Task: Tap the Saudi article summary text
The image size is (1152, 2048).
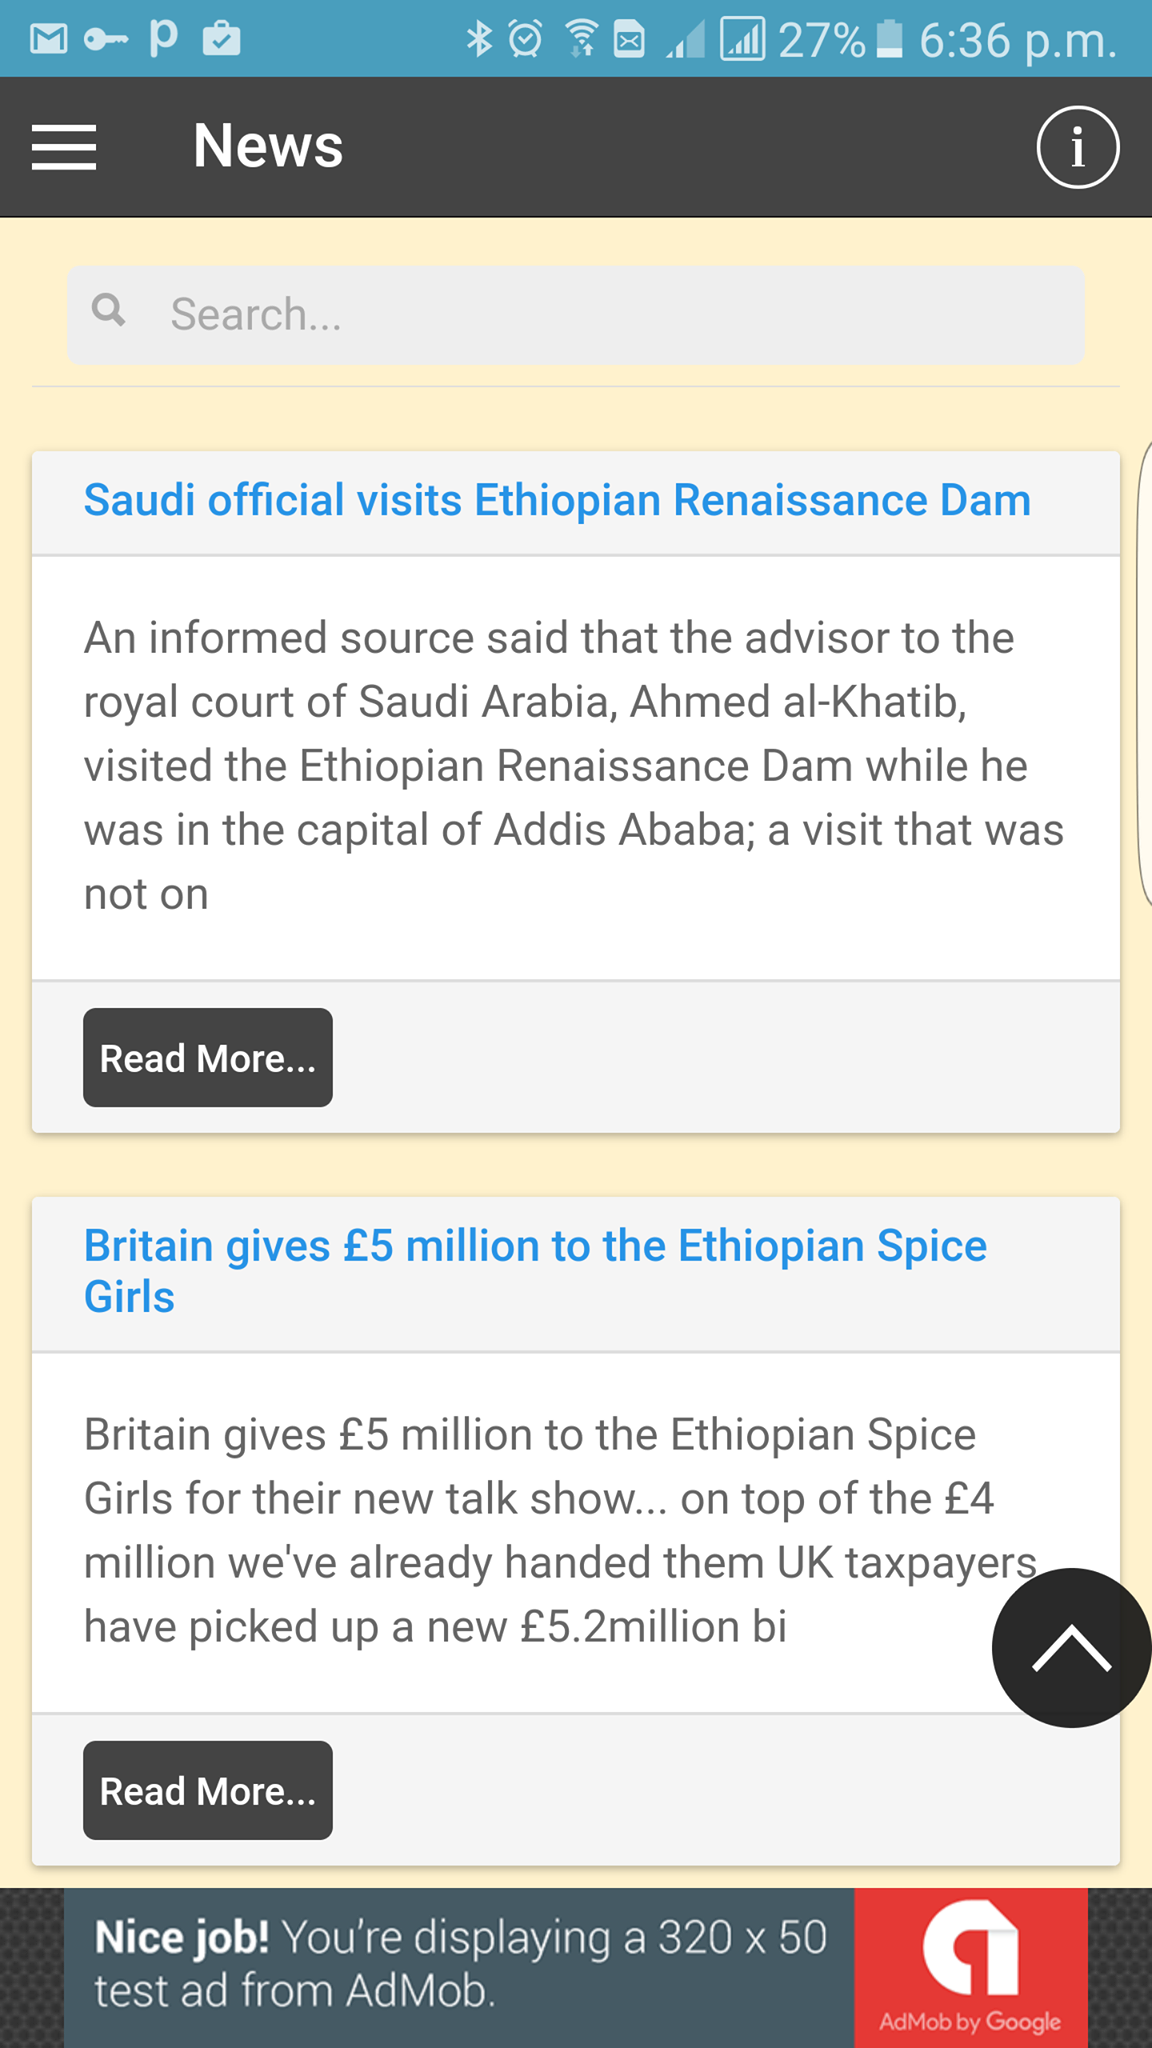Action: coord(574,766)
